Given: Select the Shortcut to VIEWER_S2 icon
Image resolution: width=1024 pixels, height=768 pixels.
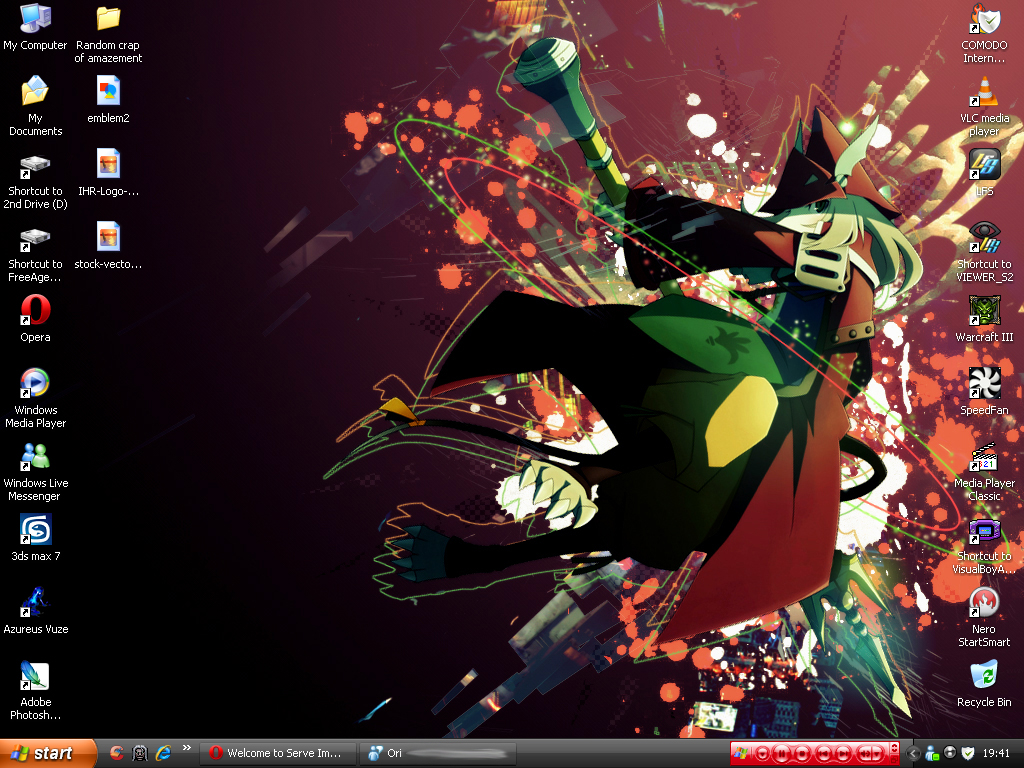Looking at the screenshot, I should click(x=984, y=252).
